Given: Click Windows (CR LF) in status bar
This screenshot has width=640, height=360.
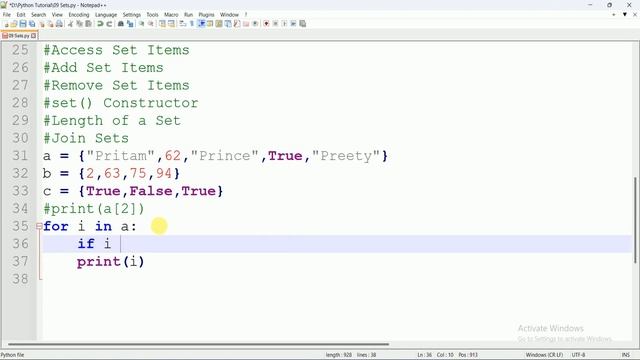Looking at the screenshot, I should pyautogui.click(x=544, y=355).
